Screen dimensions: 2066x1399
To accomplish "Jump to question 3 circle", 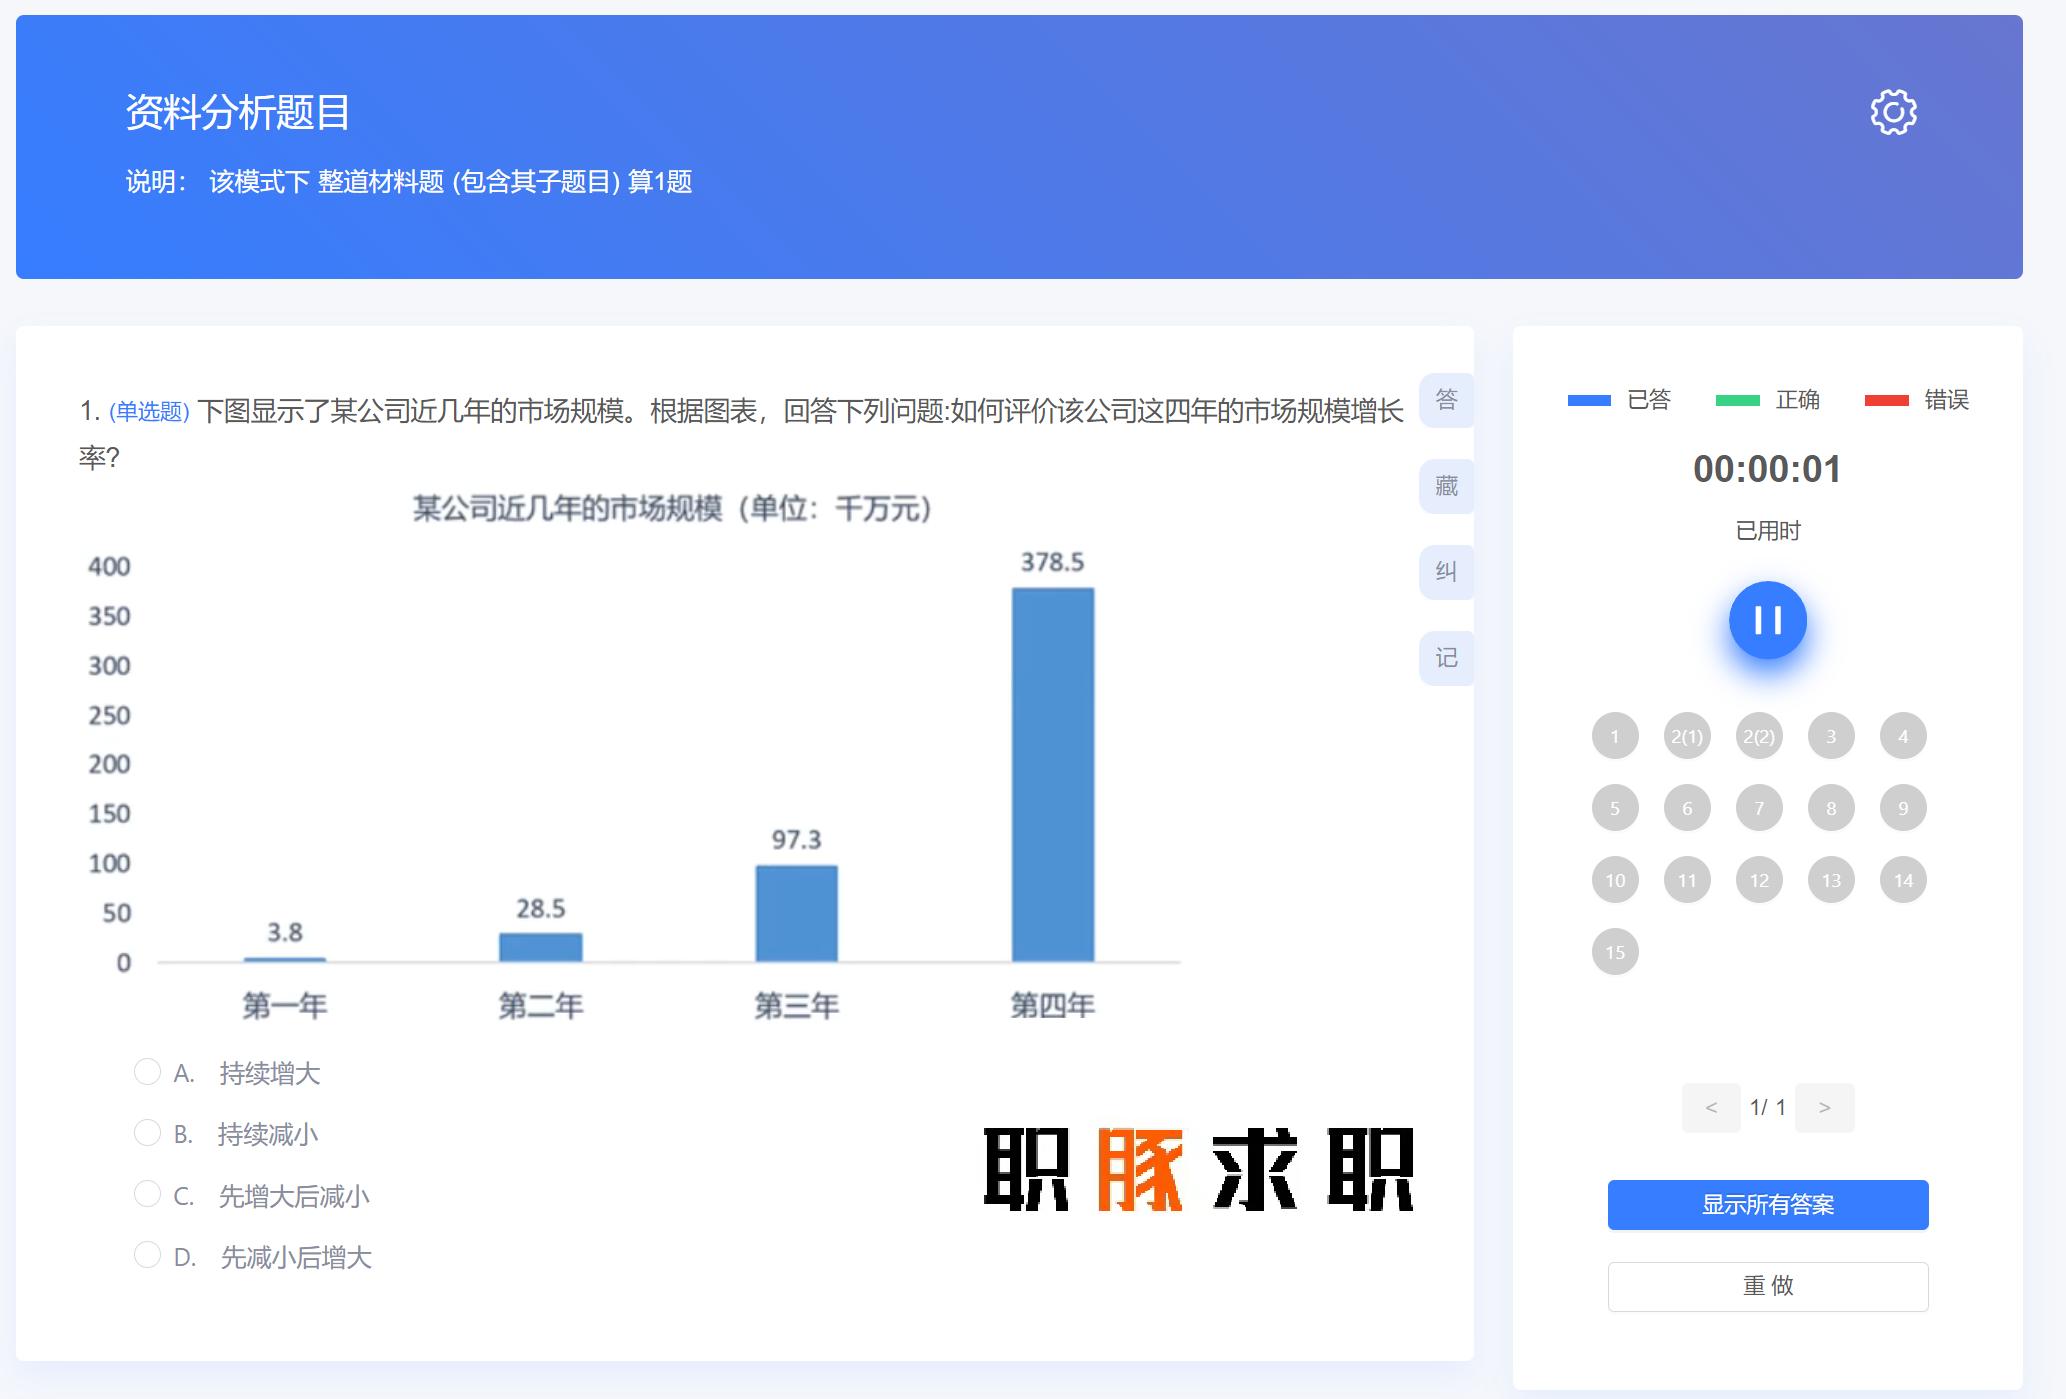I will coord(1831,736).
